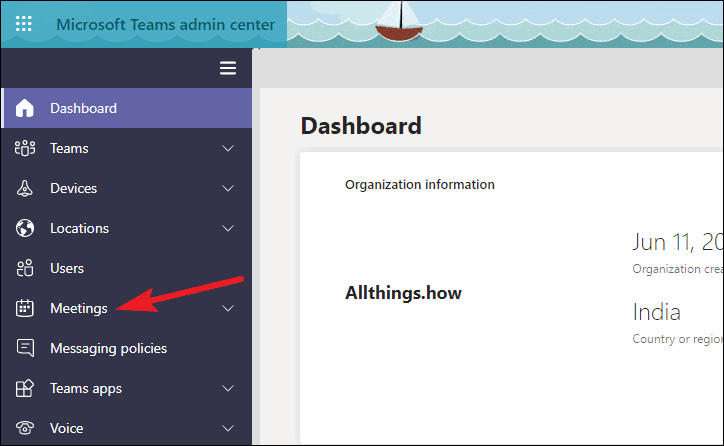Expand the Voice chevron

[x=228, y=428]
